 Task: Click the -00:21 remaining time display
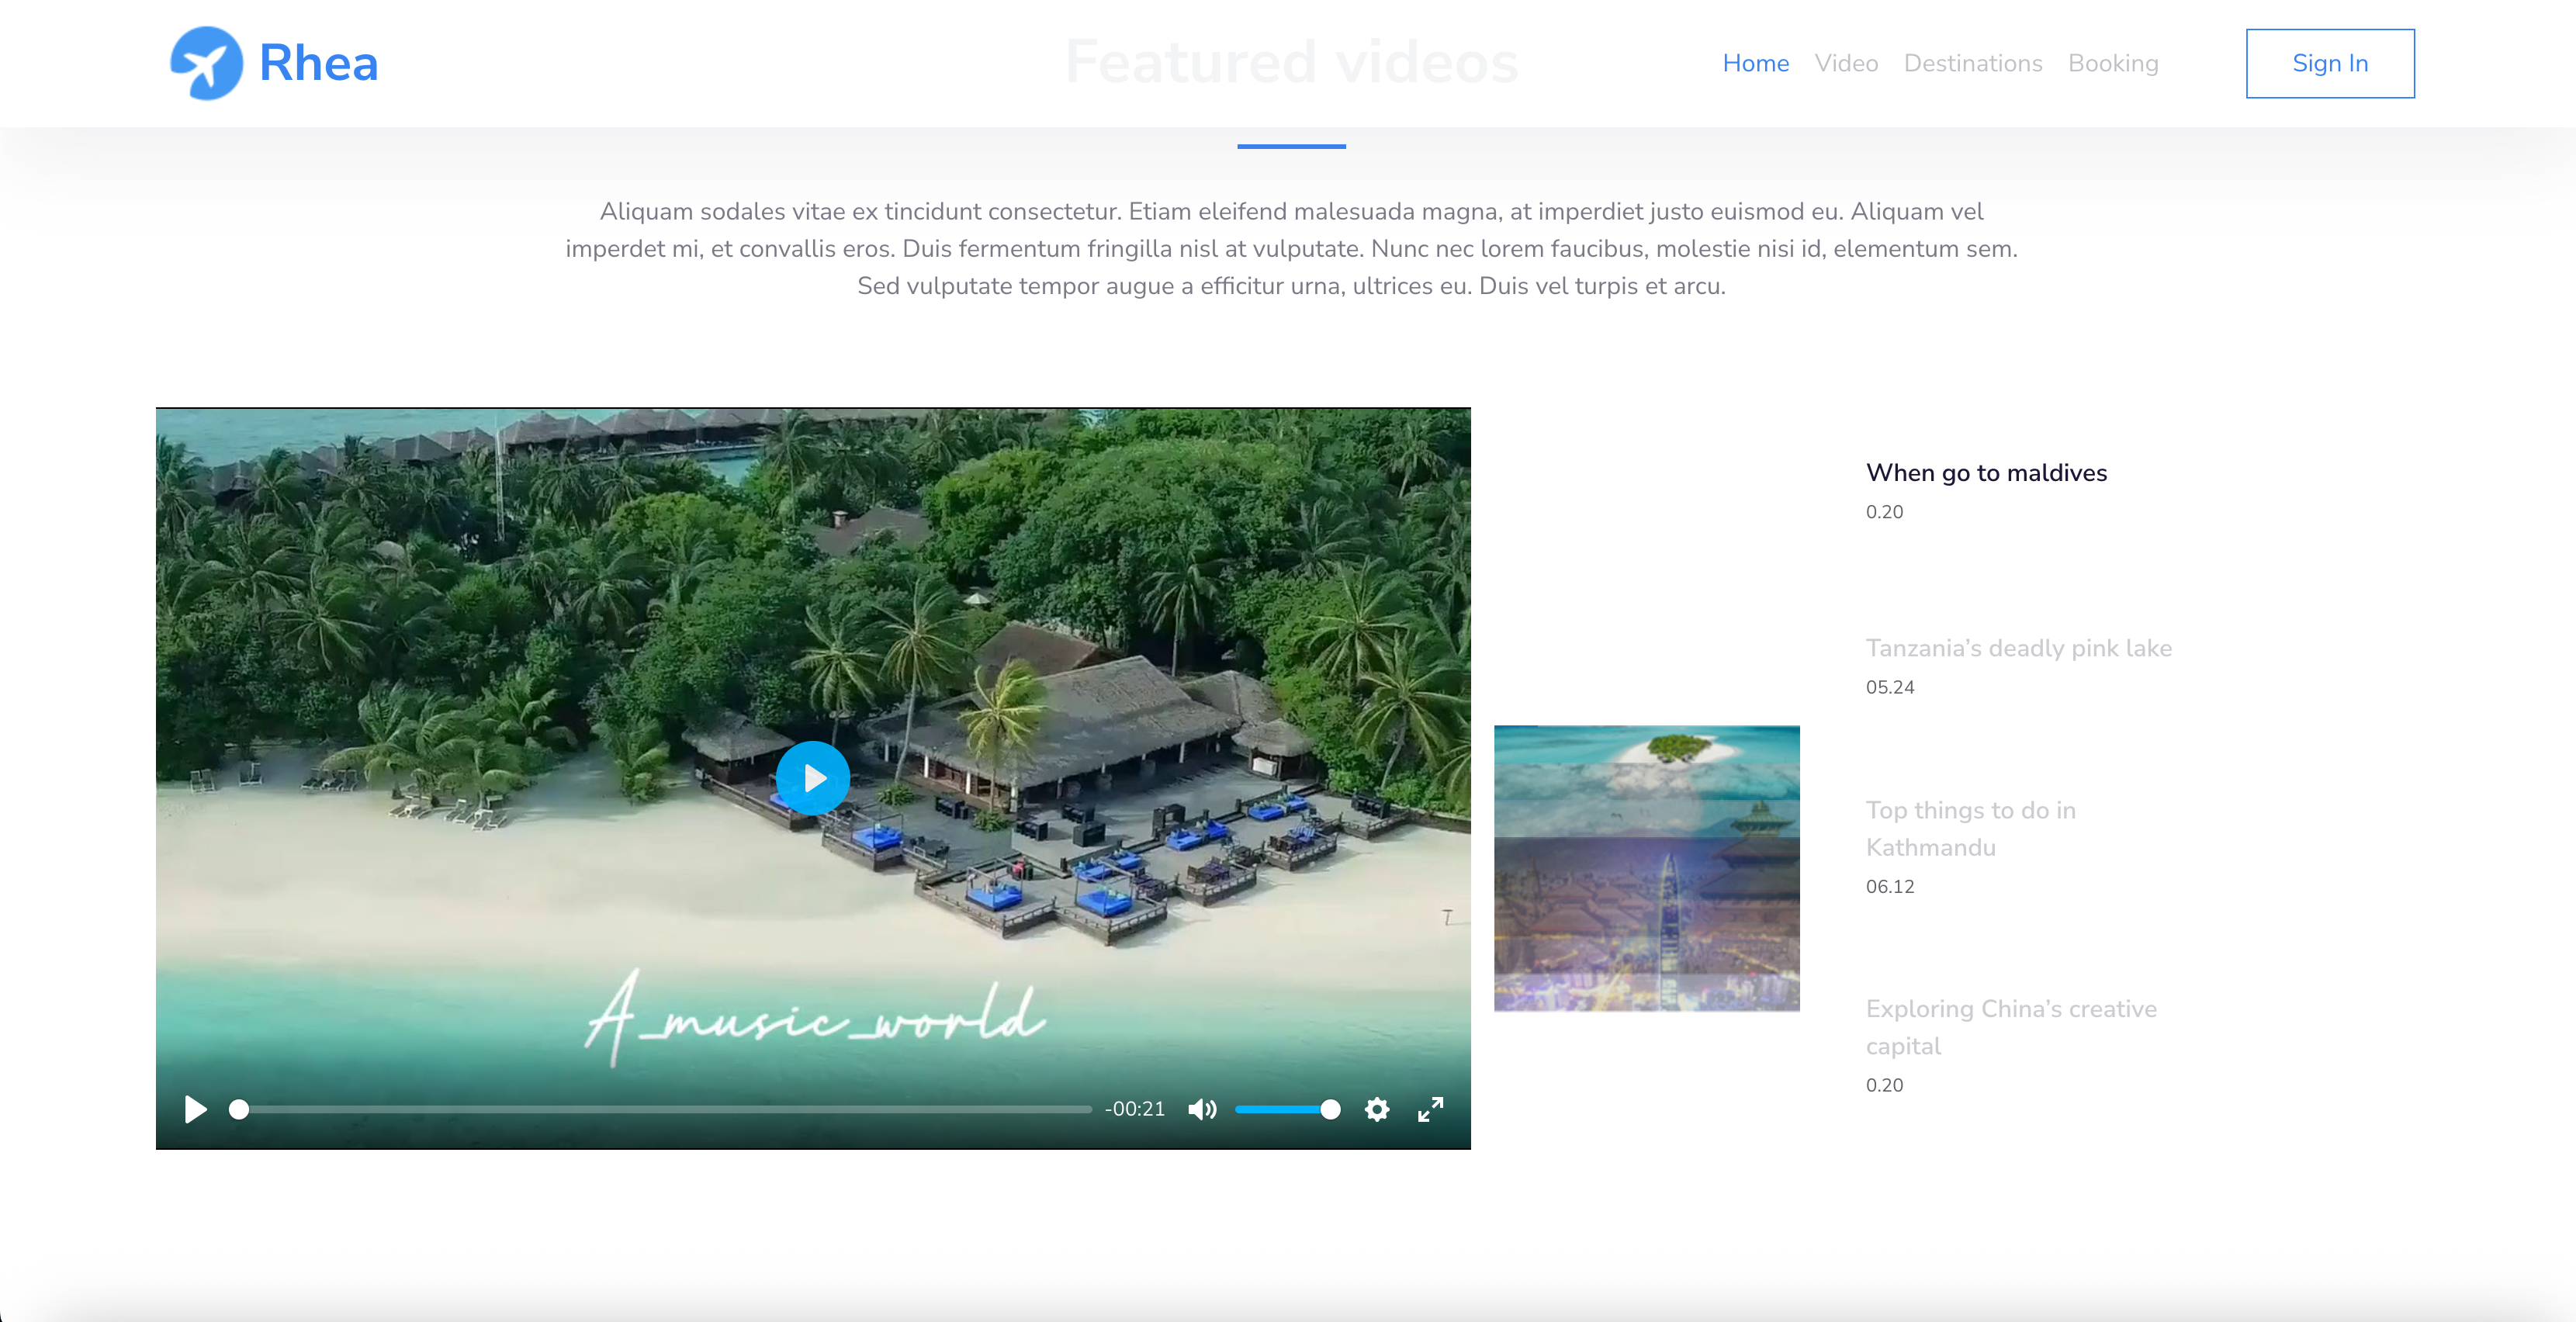[x=1134, y=1109]
